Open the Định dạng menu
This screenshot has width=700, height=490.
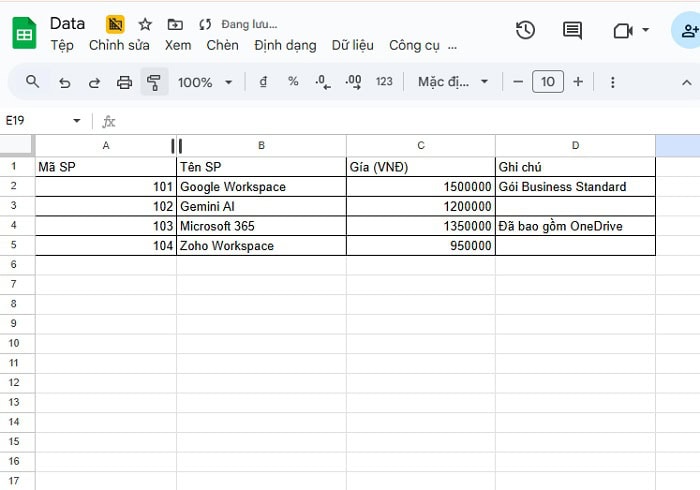click(285, 45)
